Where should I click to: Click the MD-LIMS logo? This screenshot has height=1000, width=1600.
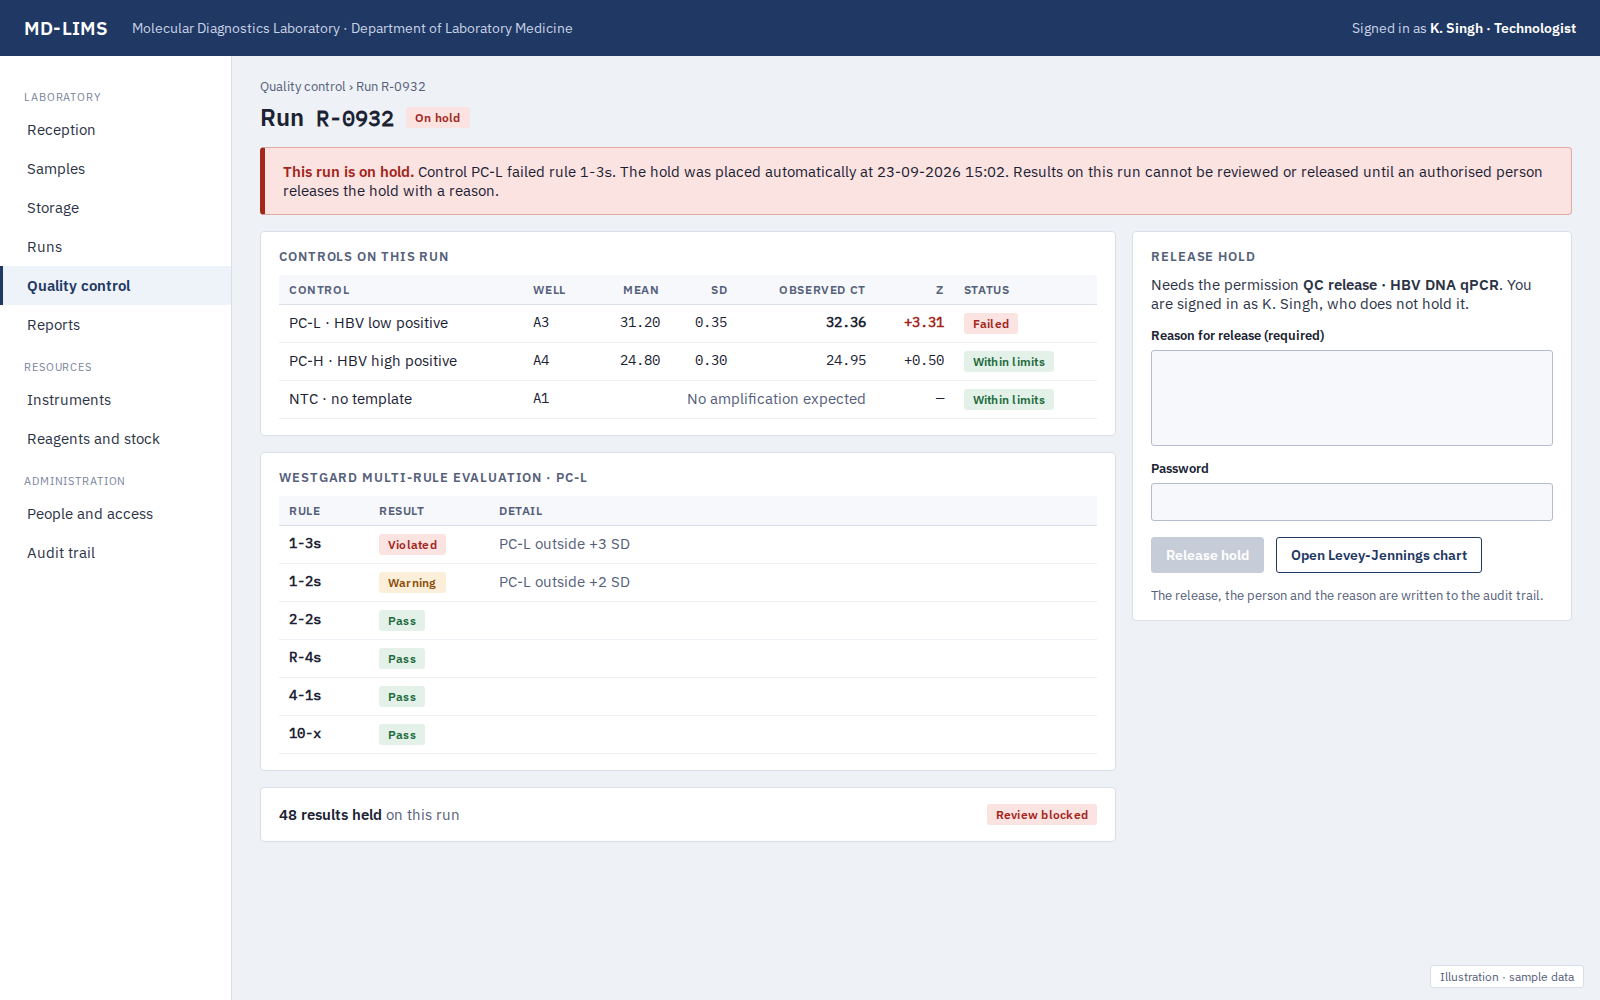coord(66,28)
